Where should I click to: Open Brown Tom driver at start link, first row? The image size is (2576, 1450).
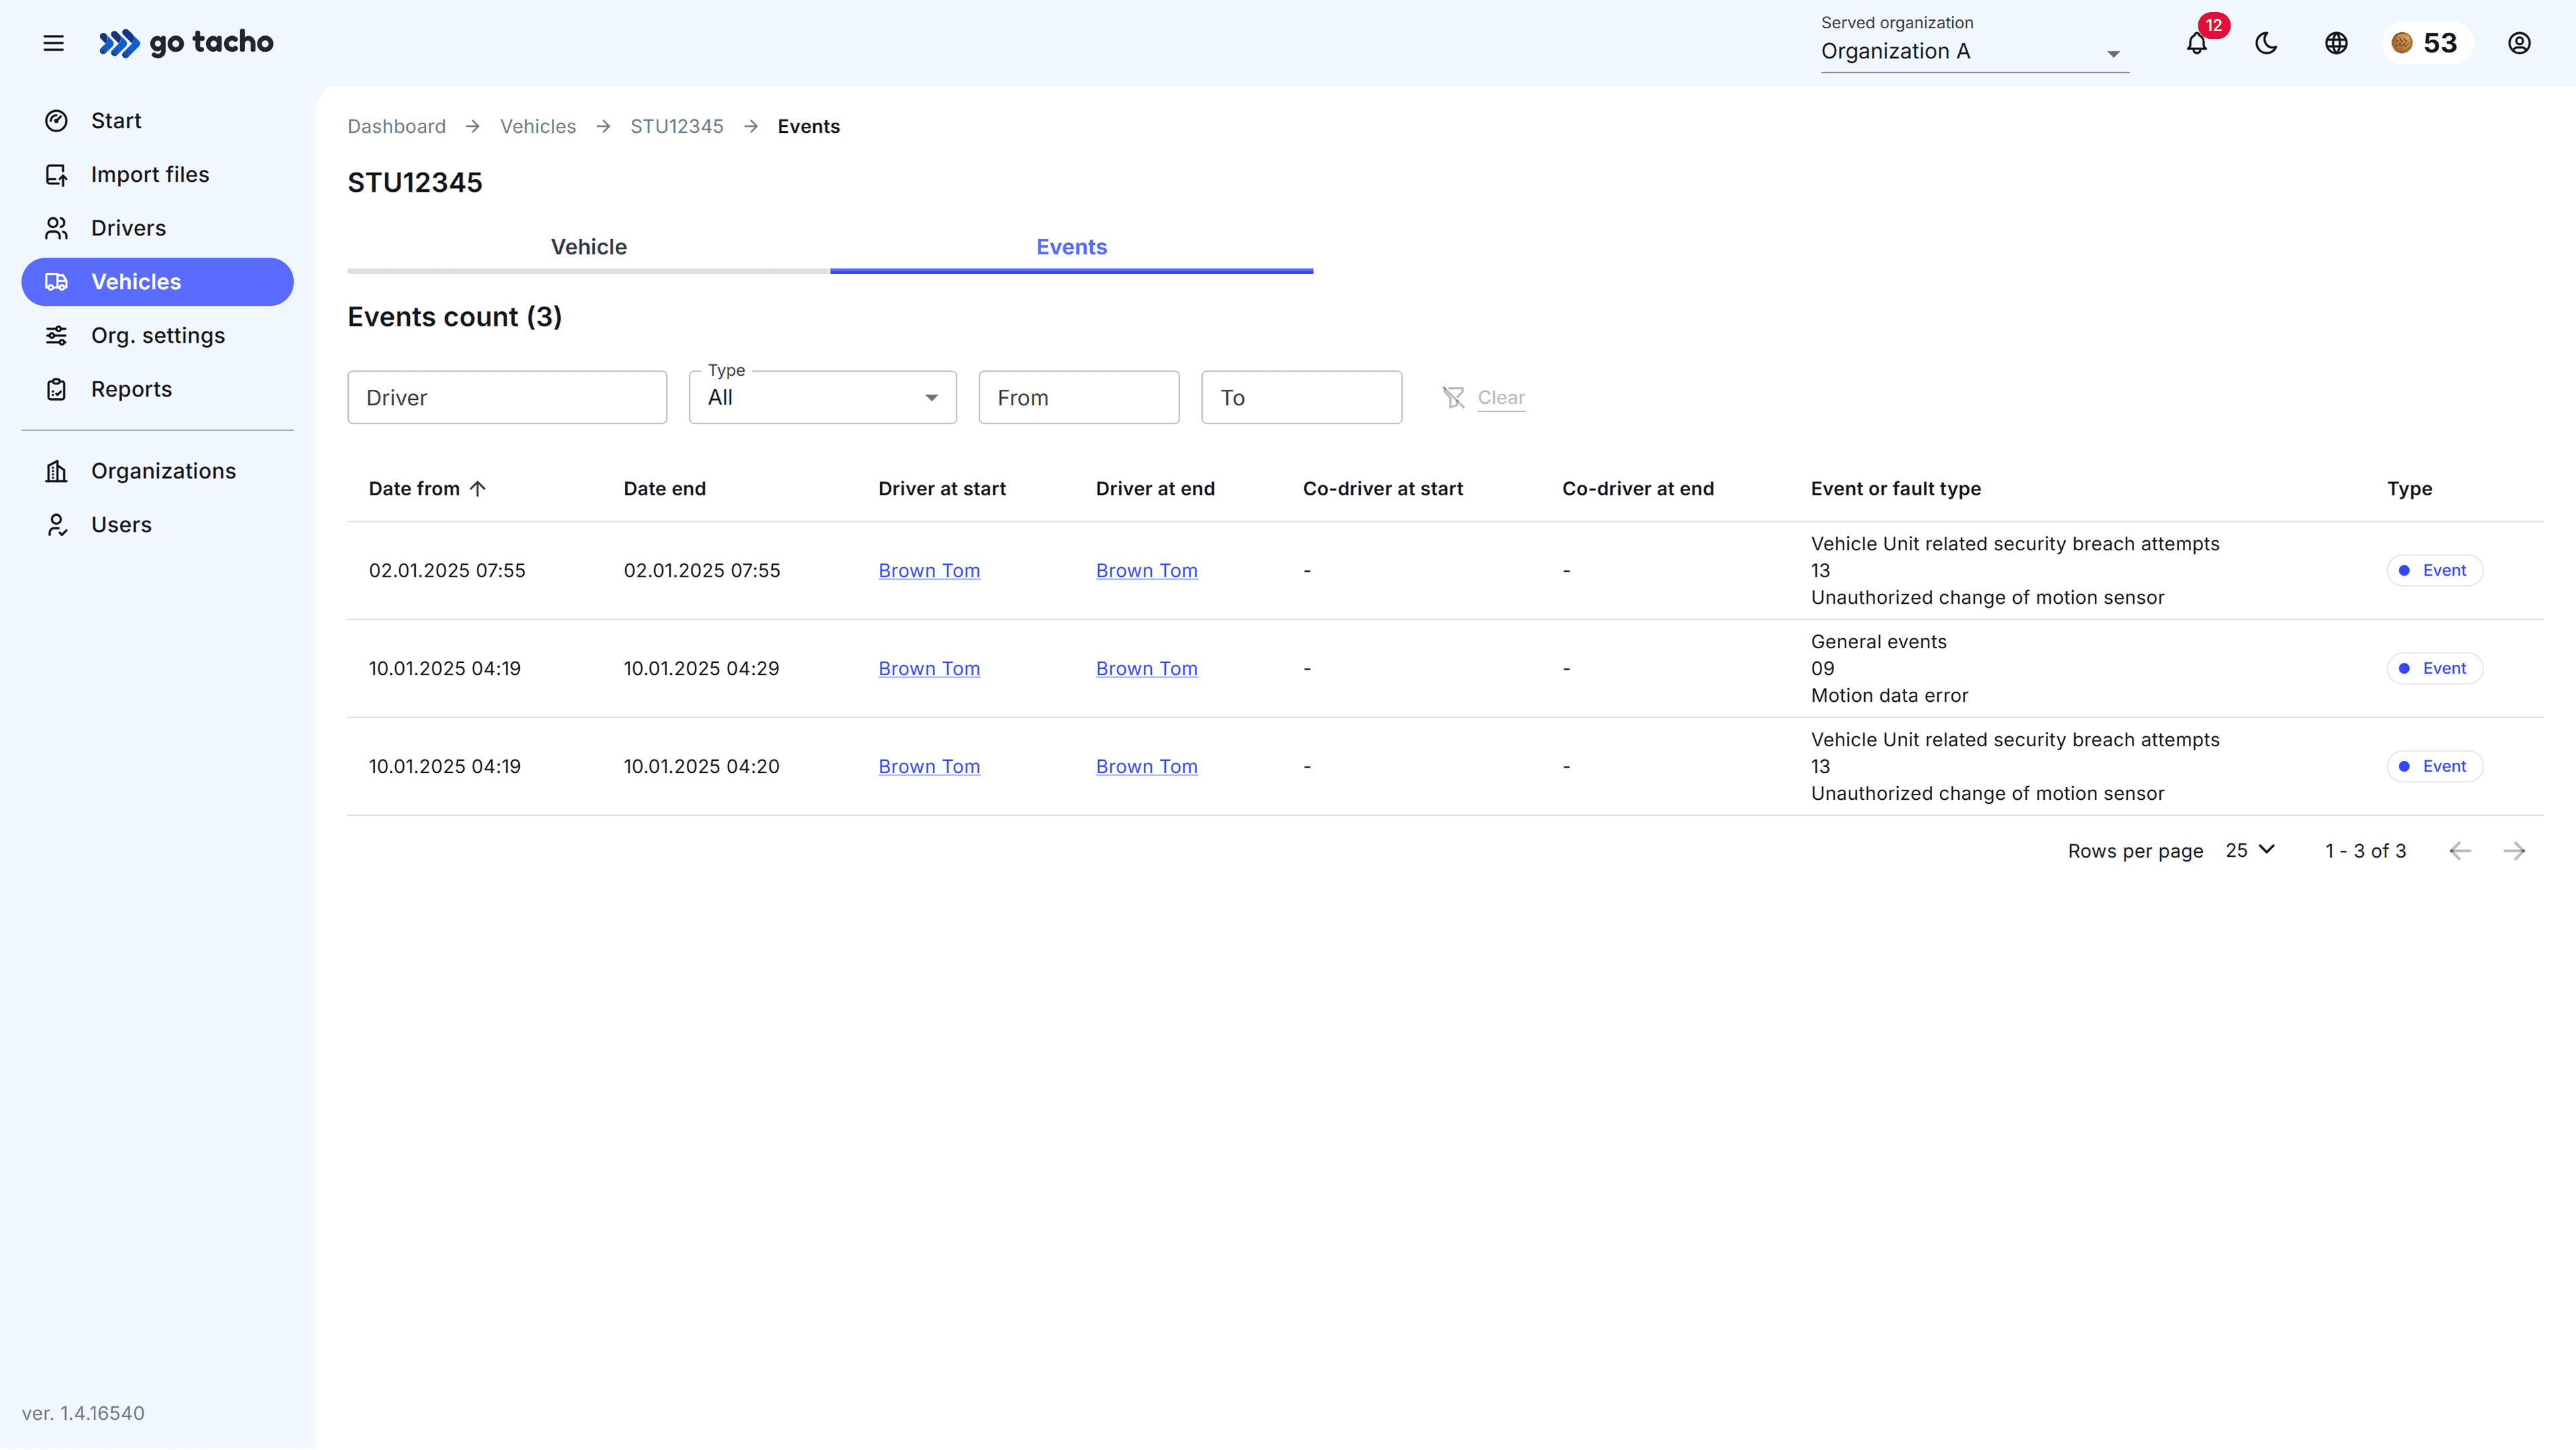pyautogui.click(x=929, y=571)
